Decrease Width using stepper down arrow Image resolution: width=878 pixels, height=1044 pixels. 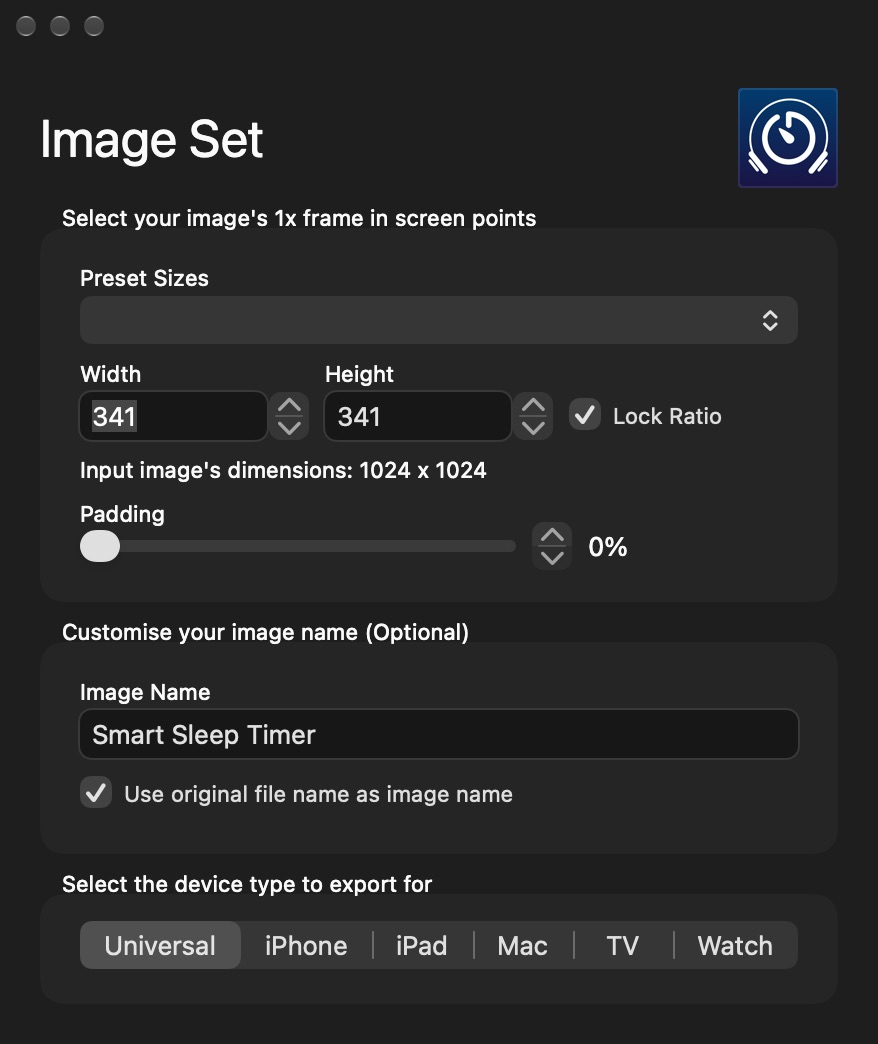289,427
